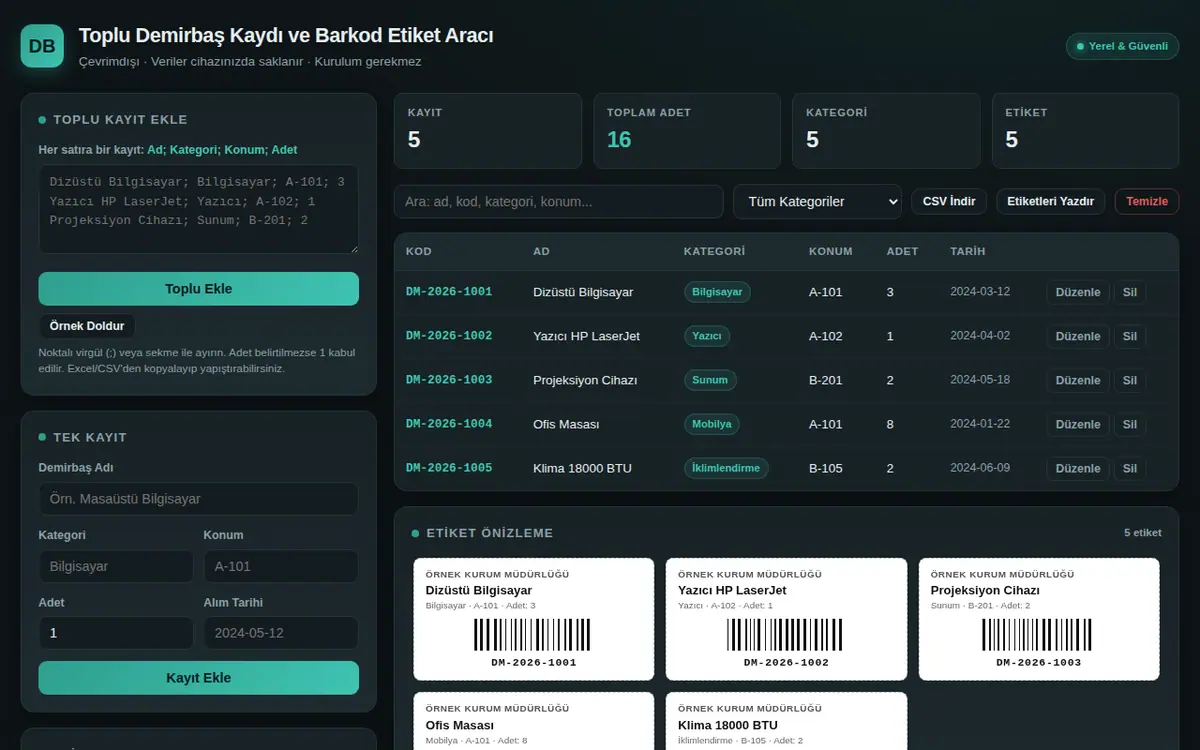Viewport: 1200px width, 750px height.
Task: Edit the Projeksiyon Cihazı entry
Action: 1078,380
